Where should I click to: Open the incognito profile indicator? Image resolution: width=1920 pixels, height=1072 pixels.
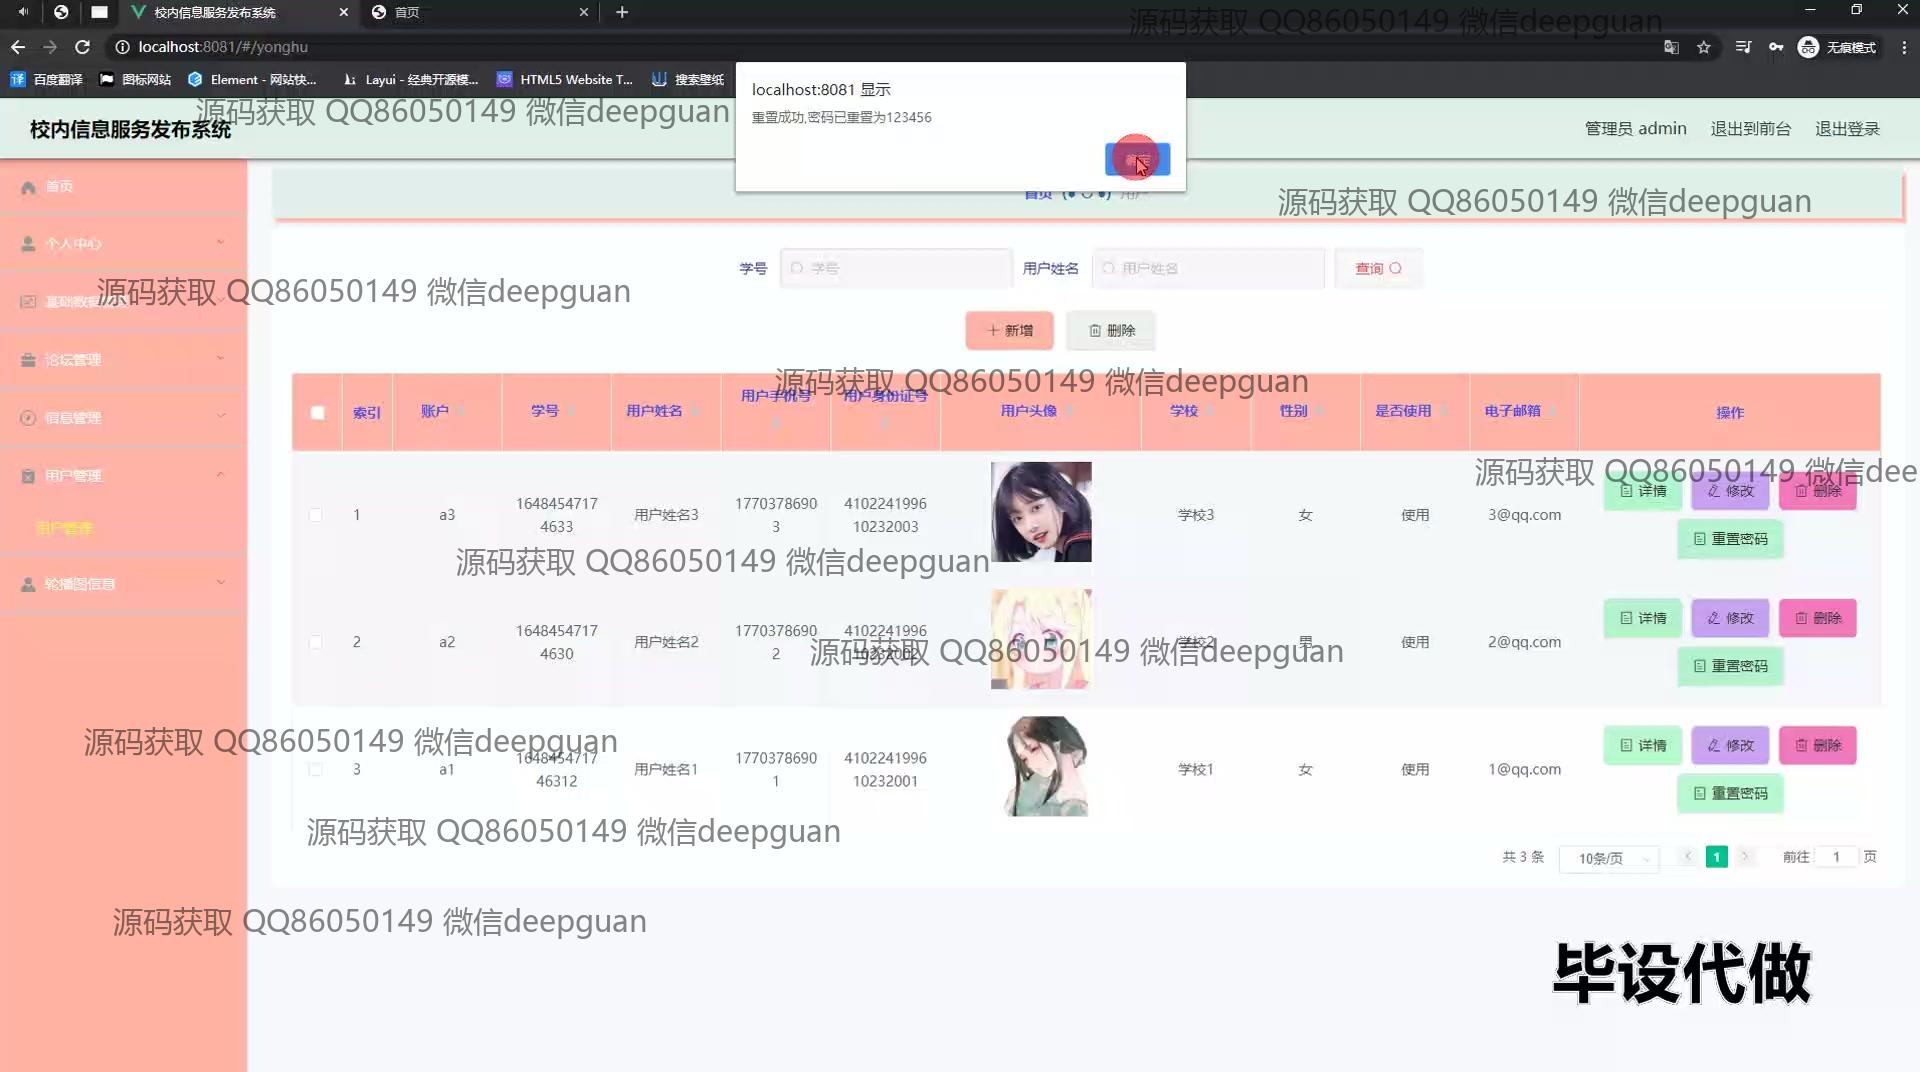[1838, 47]
